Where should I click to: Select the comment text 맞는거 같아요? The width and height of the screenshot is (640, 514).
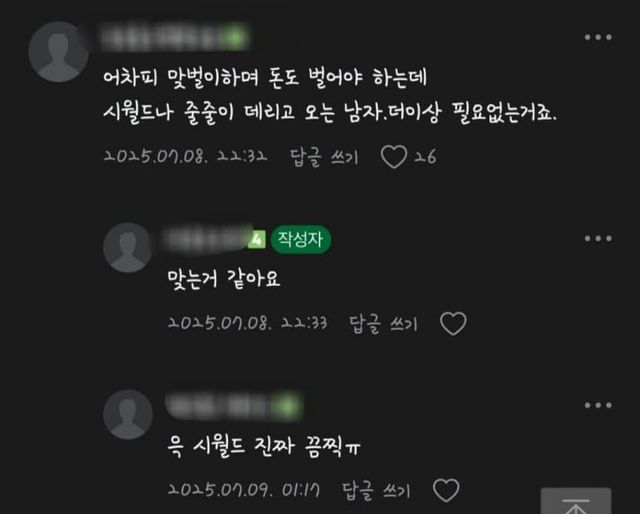pyautogui.click(x=224, y=280)
